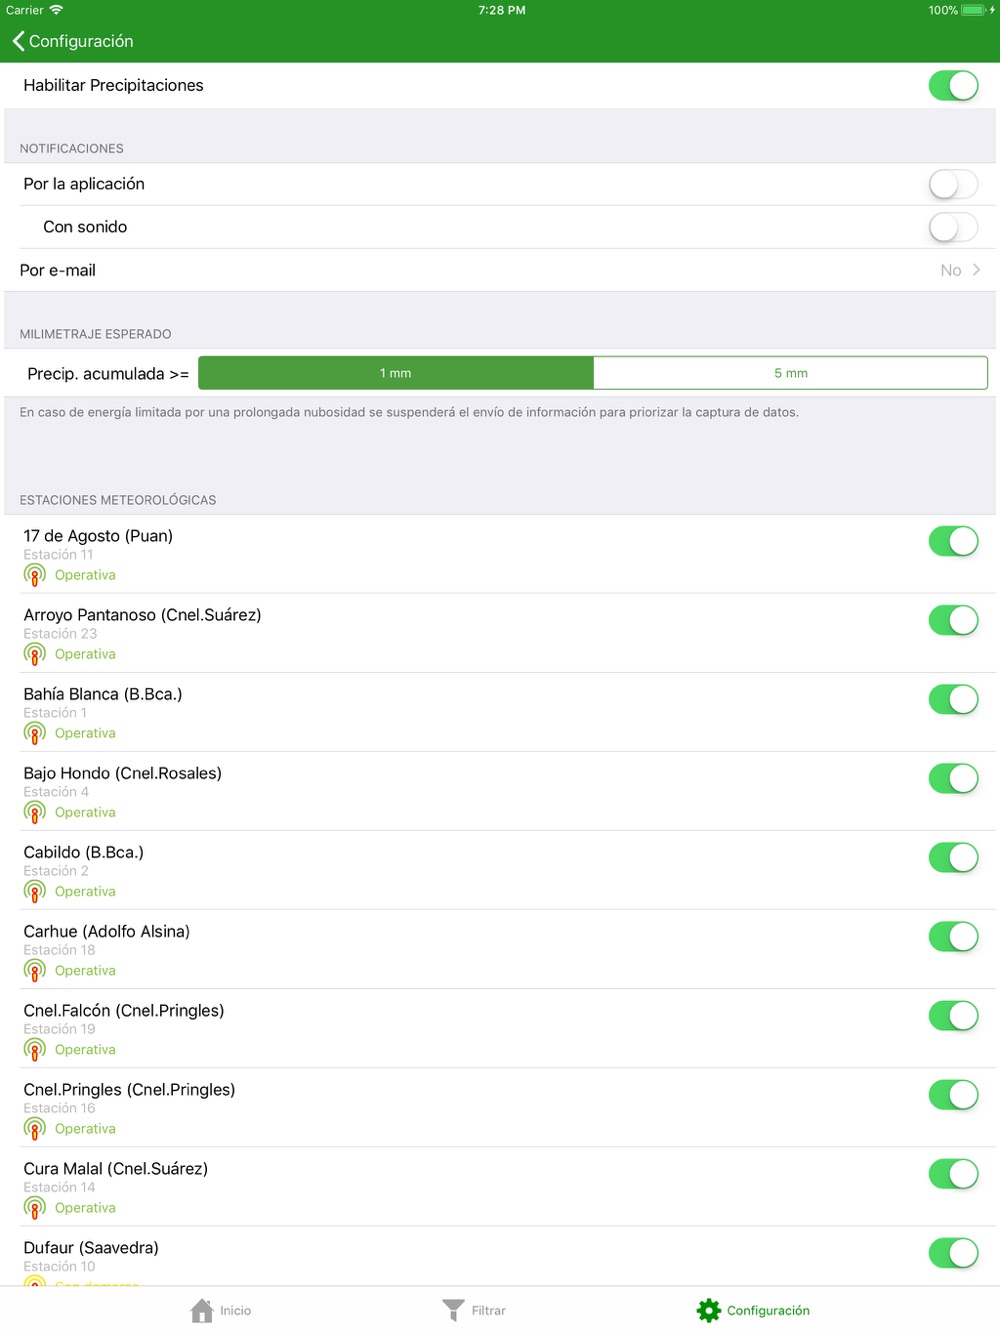The height and width of the screenshot is (1334, 1000).
Task: Click the Filtrar funnel icon
Action: click(453, 1310)
